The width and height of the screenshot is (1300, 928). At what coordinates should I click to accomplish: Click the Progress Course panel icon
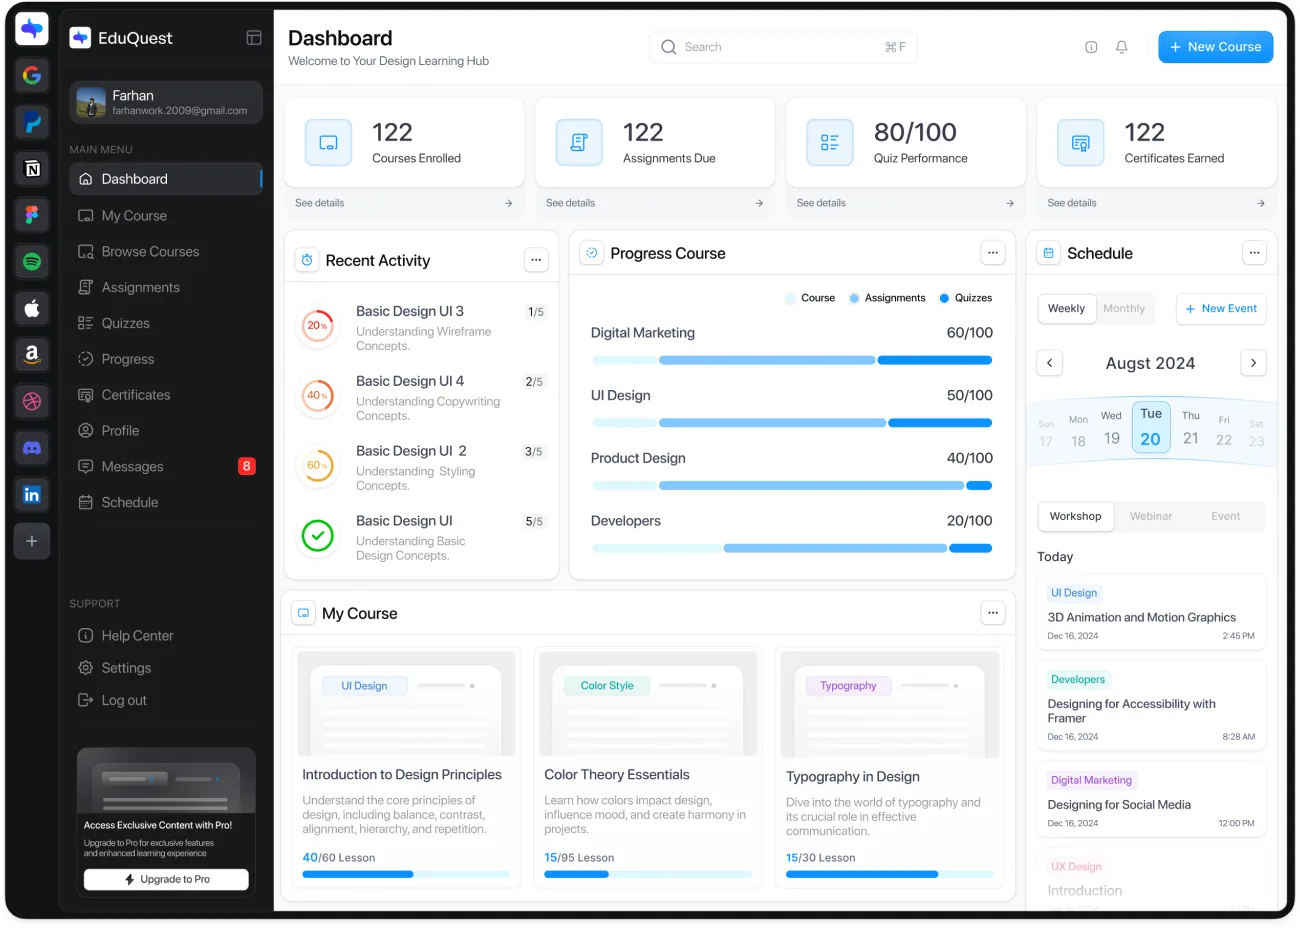pos(592,253)
